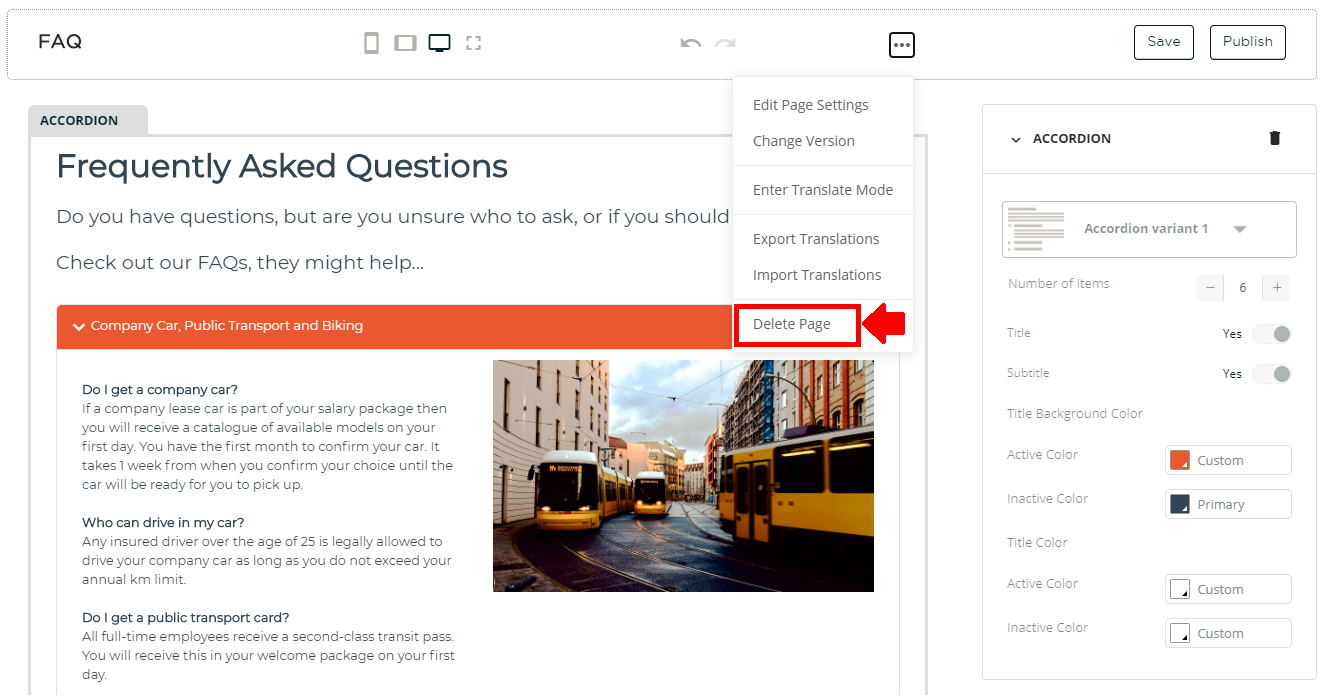Increase the number of items
Viewport: 1332px width, 699px height.
(1276, 288)
